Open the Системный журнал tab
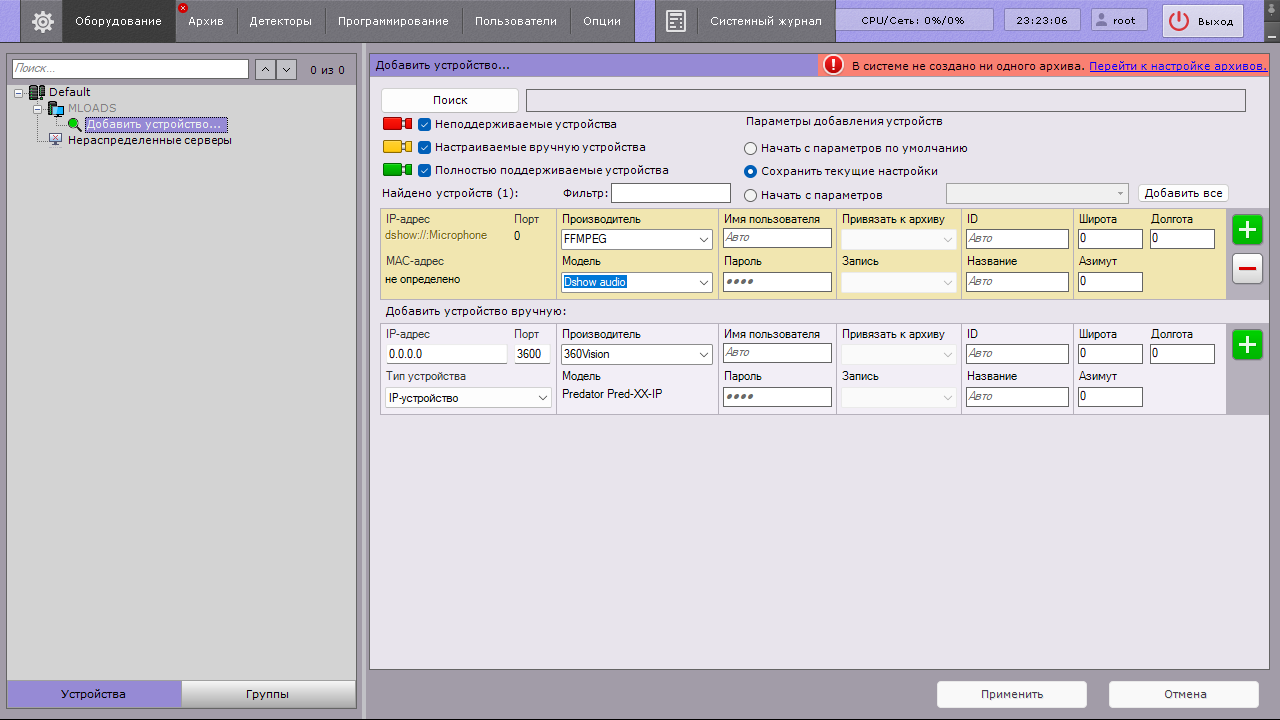Image resolution: width=1280 pixels, height=720 pixels. (766, 21)
